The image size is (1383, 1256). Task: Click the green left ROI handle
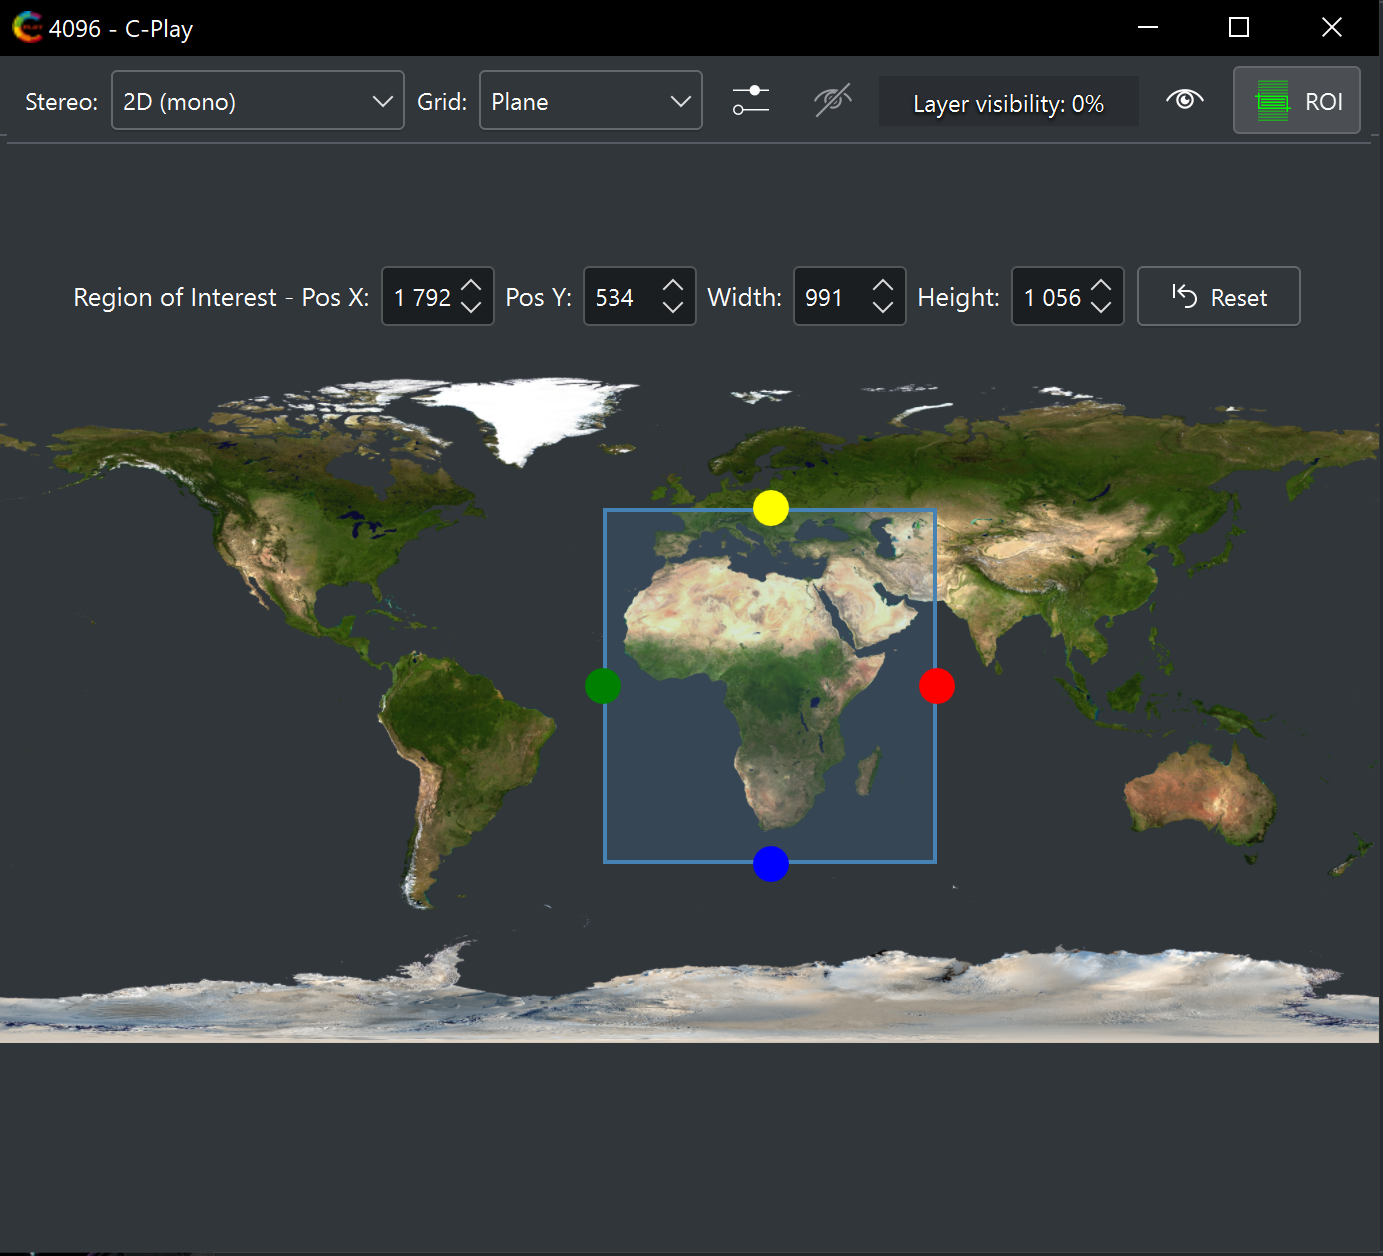tap(603, 686)
